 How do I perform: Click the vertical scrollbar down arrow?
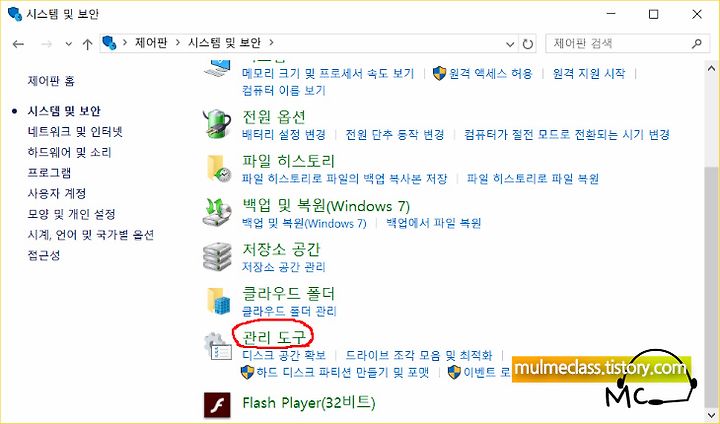click(711, 413)
